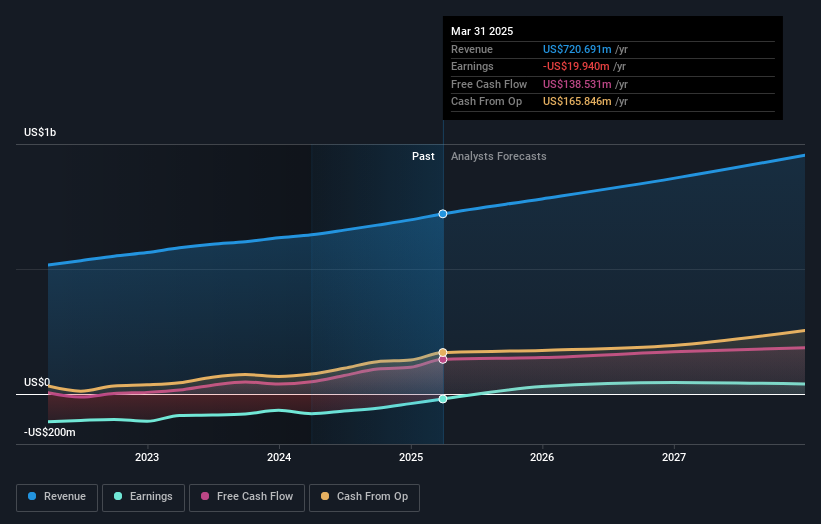The width and height of the screenshot is (821, 524).
Task: Click the Cash From Op tooltip label
Action: [x=486, y=102]
